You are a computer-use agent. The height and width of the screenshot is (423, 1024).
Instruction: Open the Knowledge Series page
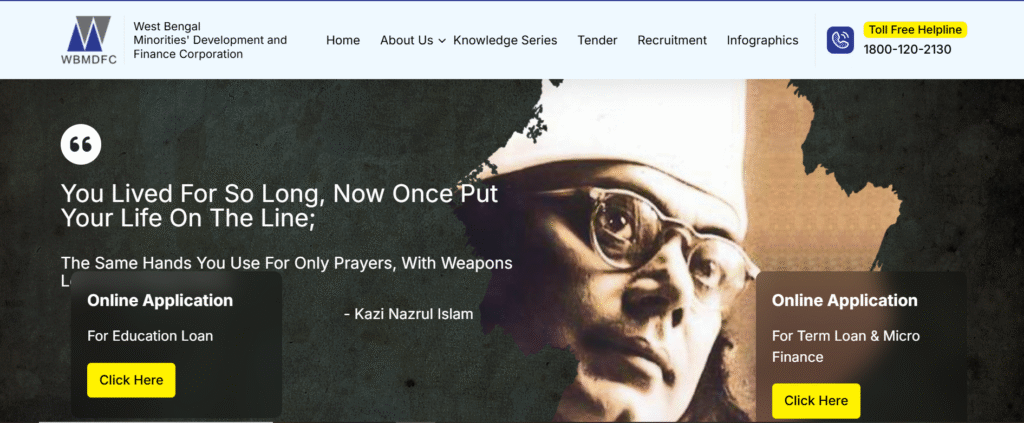click(505, 40)
